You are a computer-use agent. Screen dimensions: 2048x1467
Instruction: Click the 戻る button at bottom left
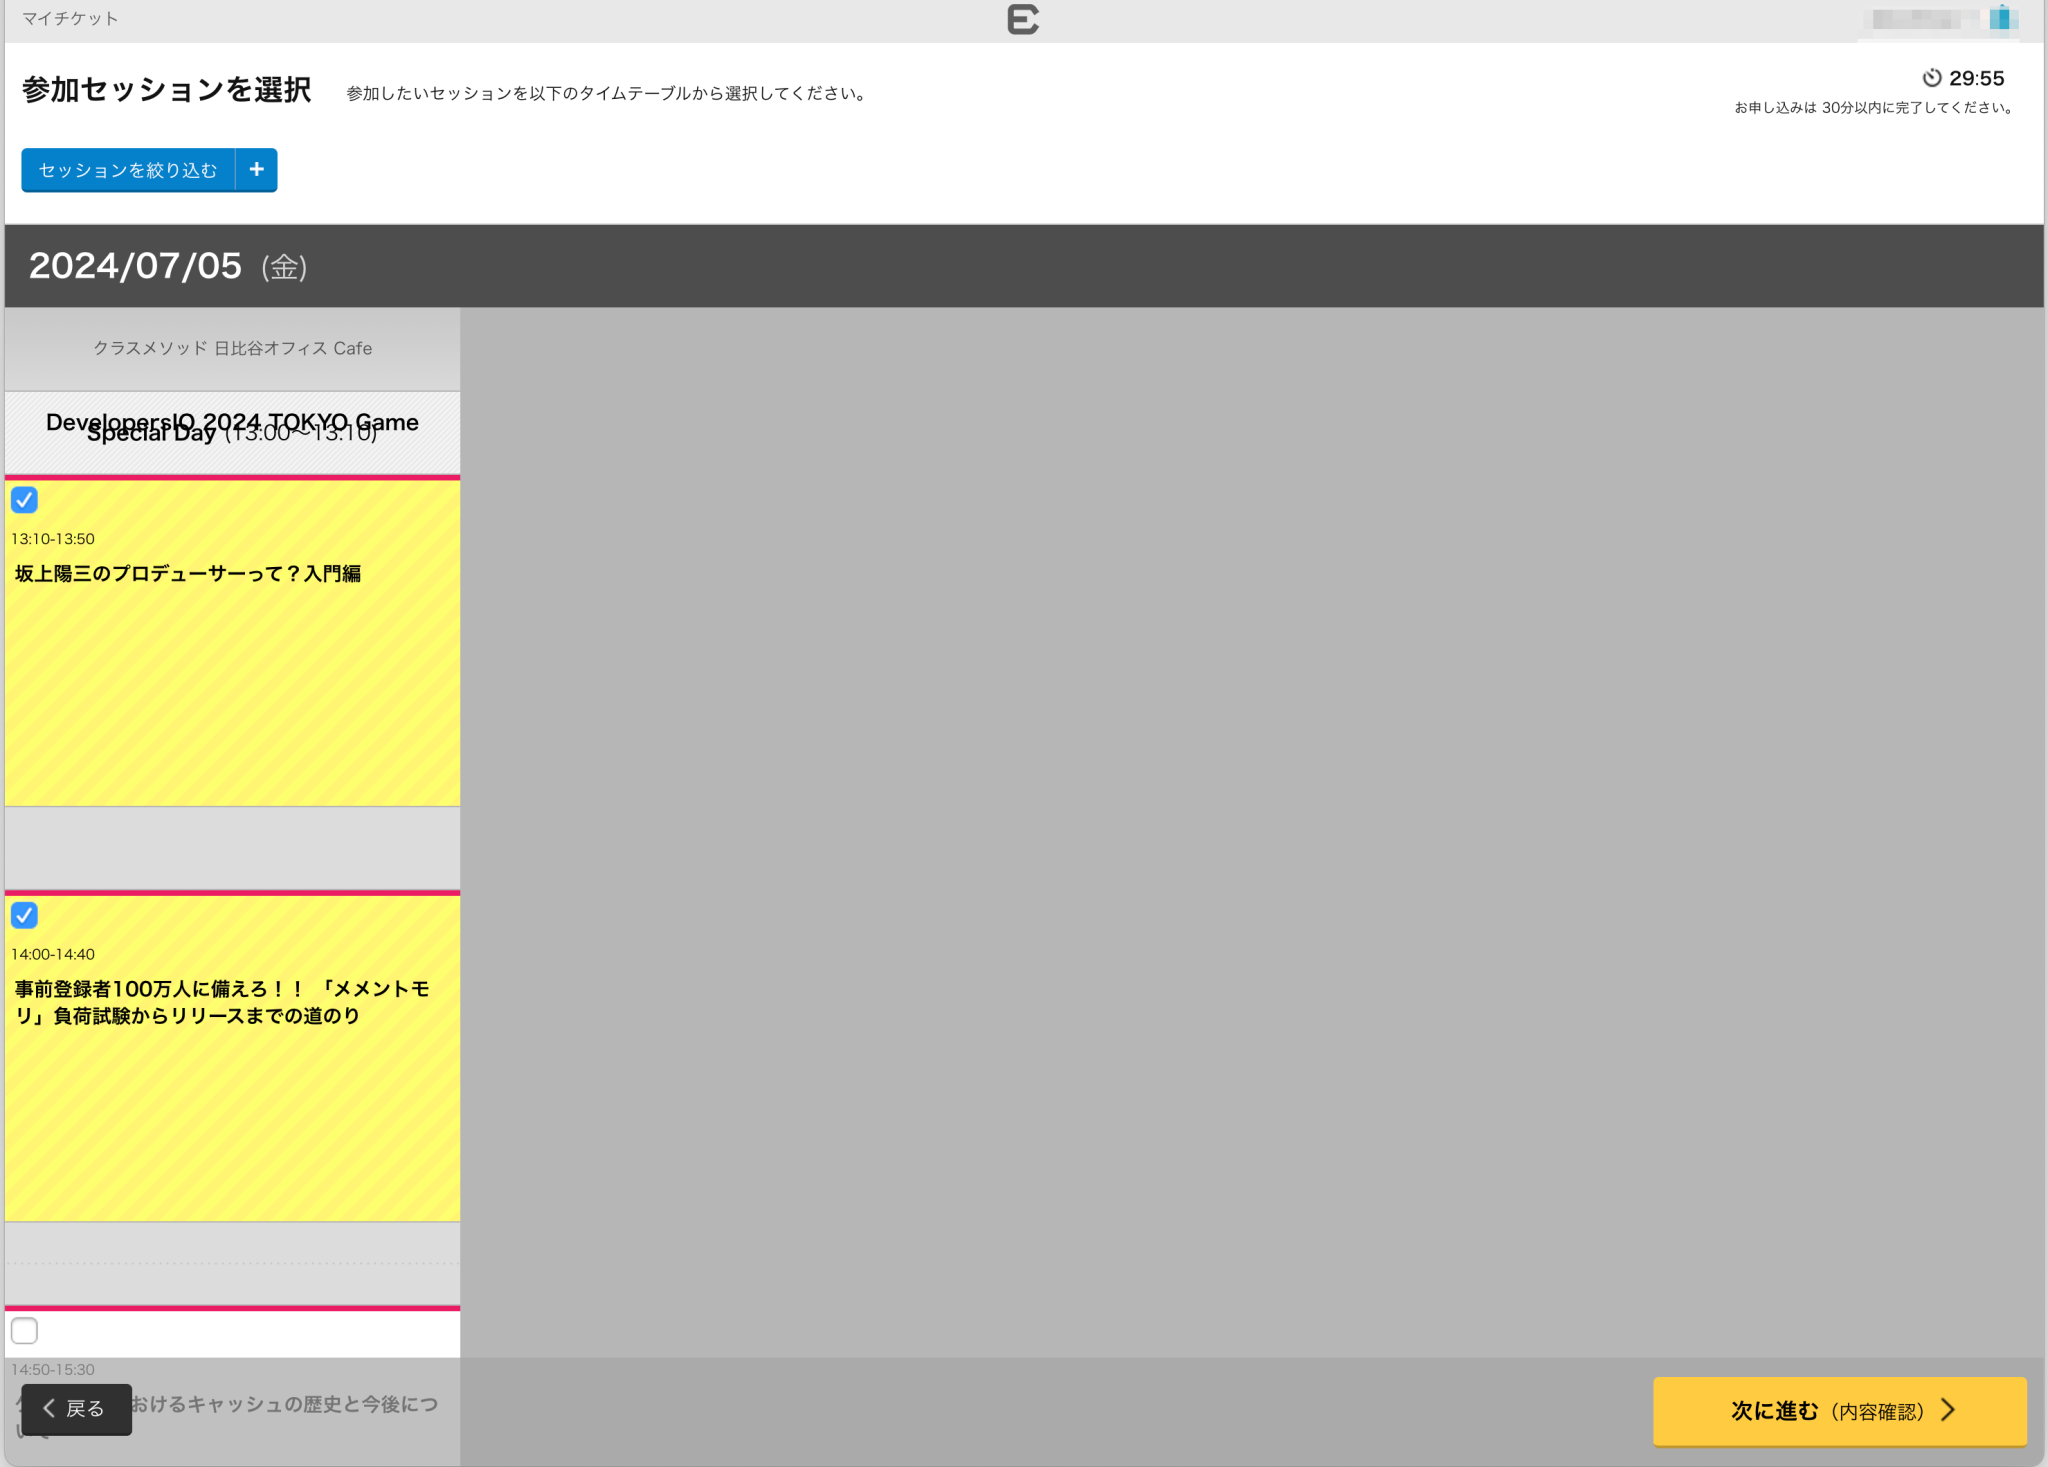click(x=76, y=1407)
